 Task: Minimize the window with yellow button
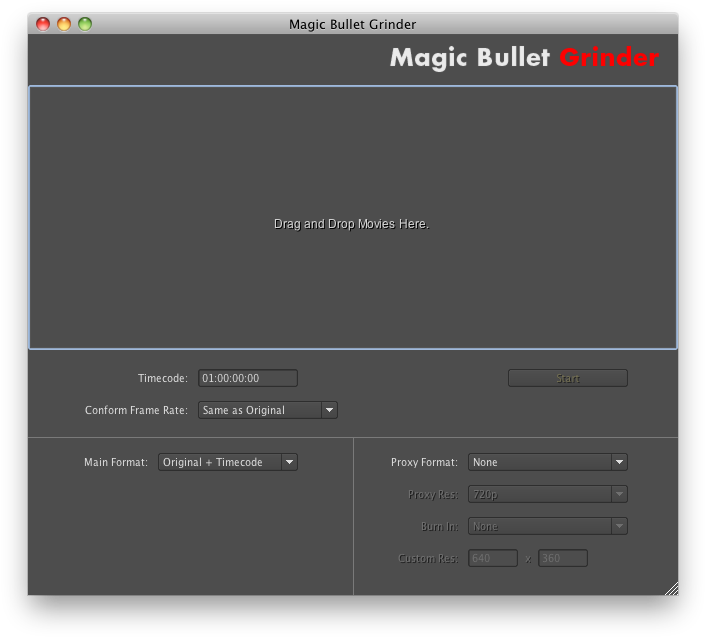point(64,24)
